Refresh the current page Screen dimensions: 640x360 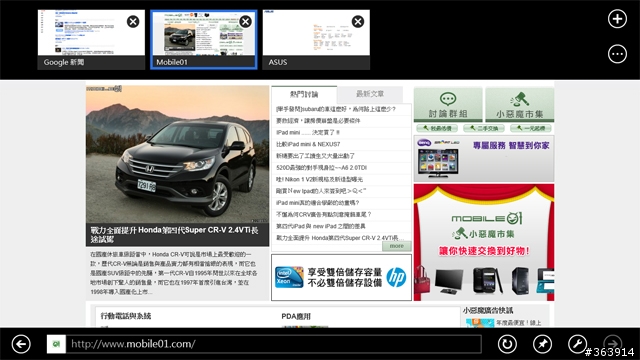(x=507, y=344)
